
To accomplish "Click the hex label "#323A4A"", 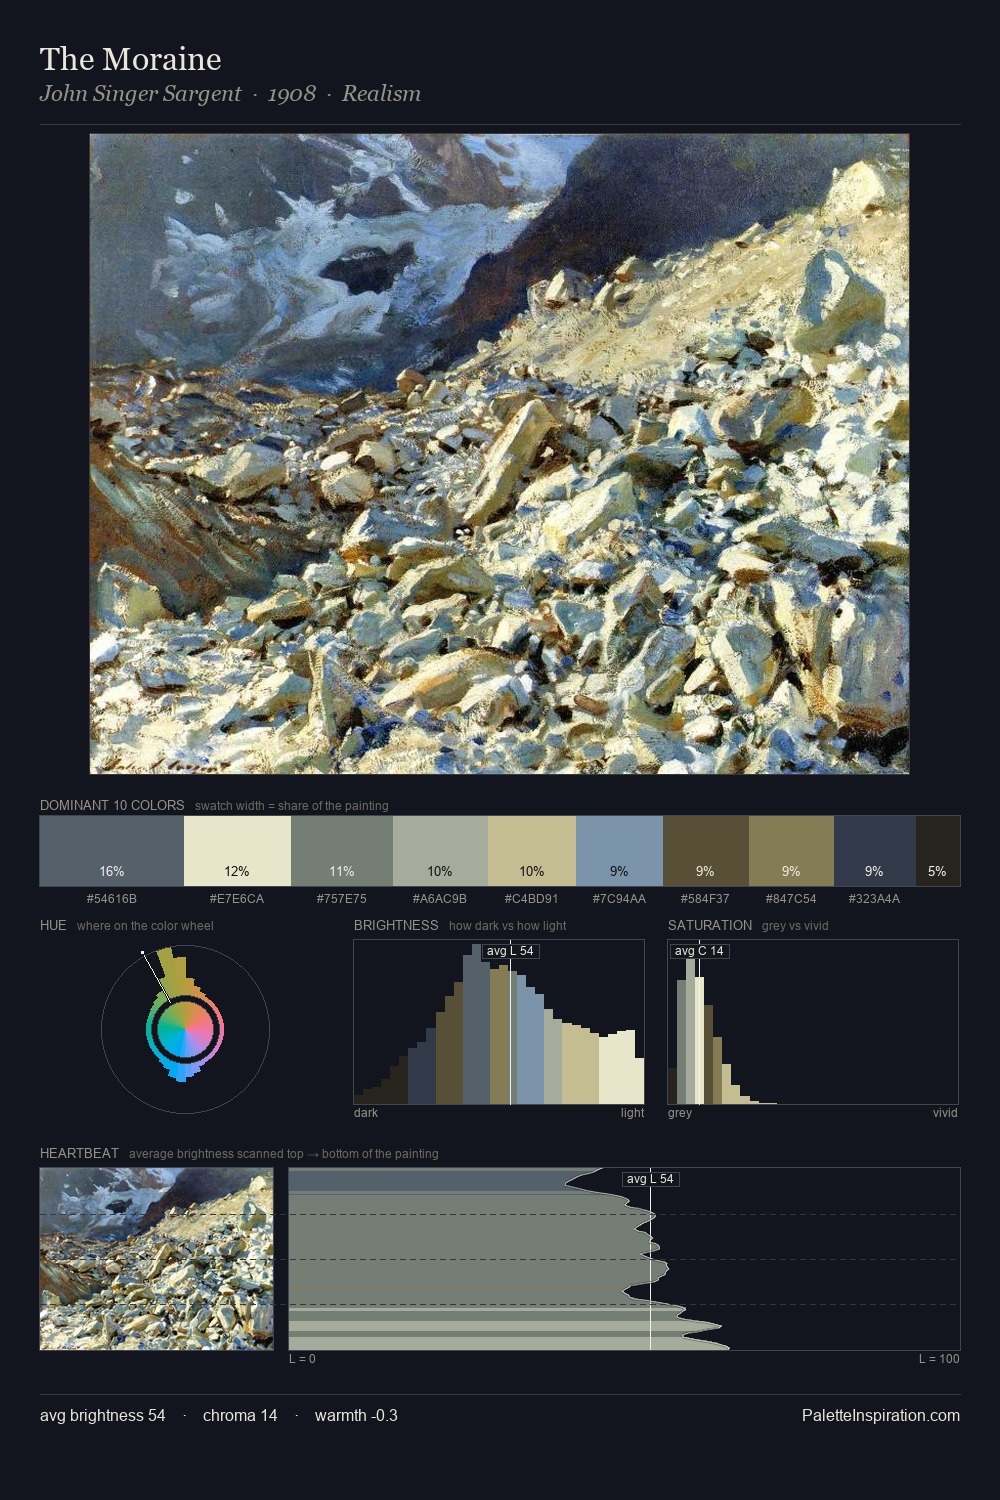I will pos(874,899).
